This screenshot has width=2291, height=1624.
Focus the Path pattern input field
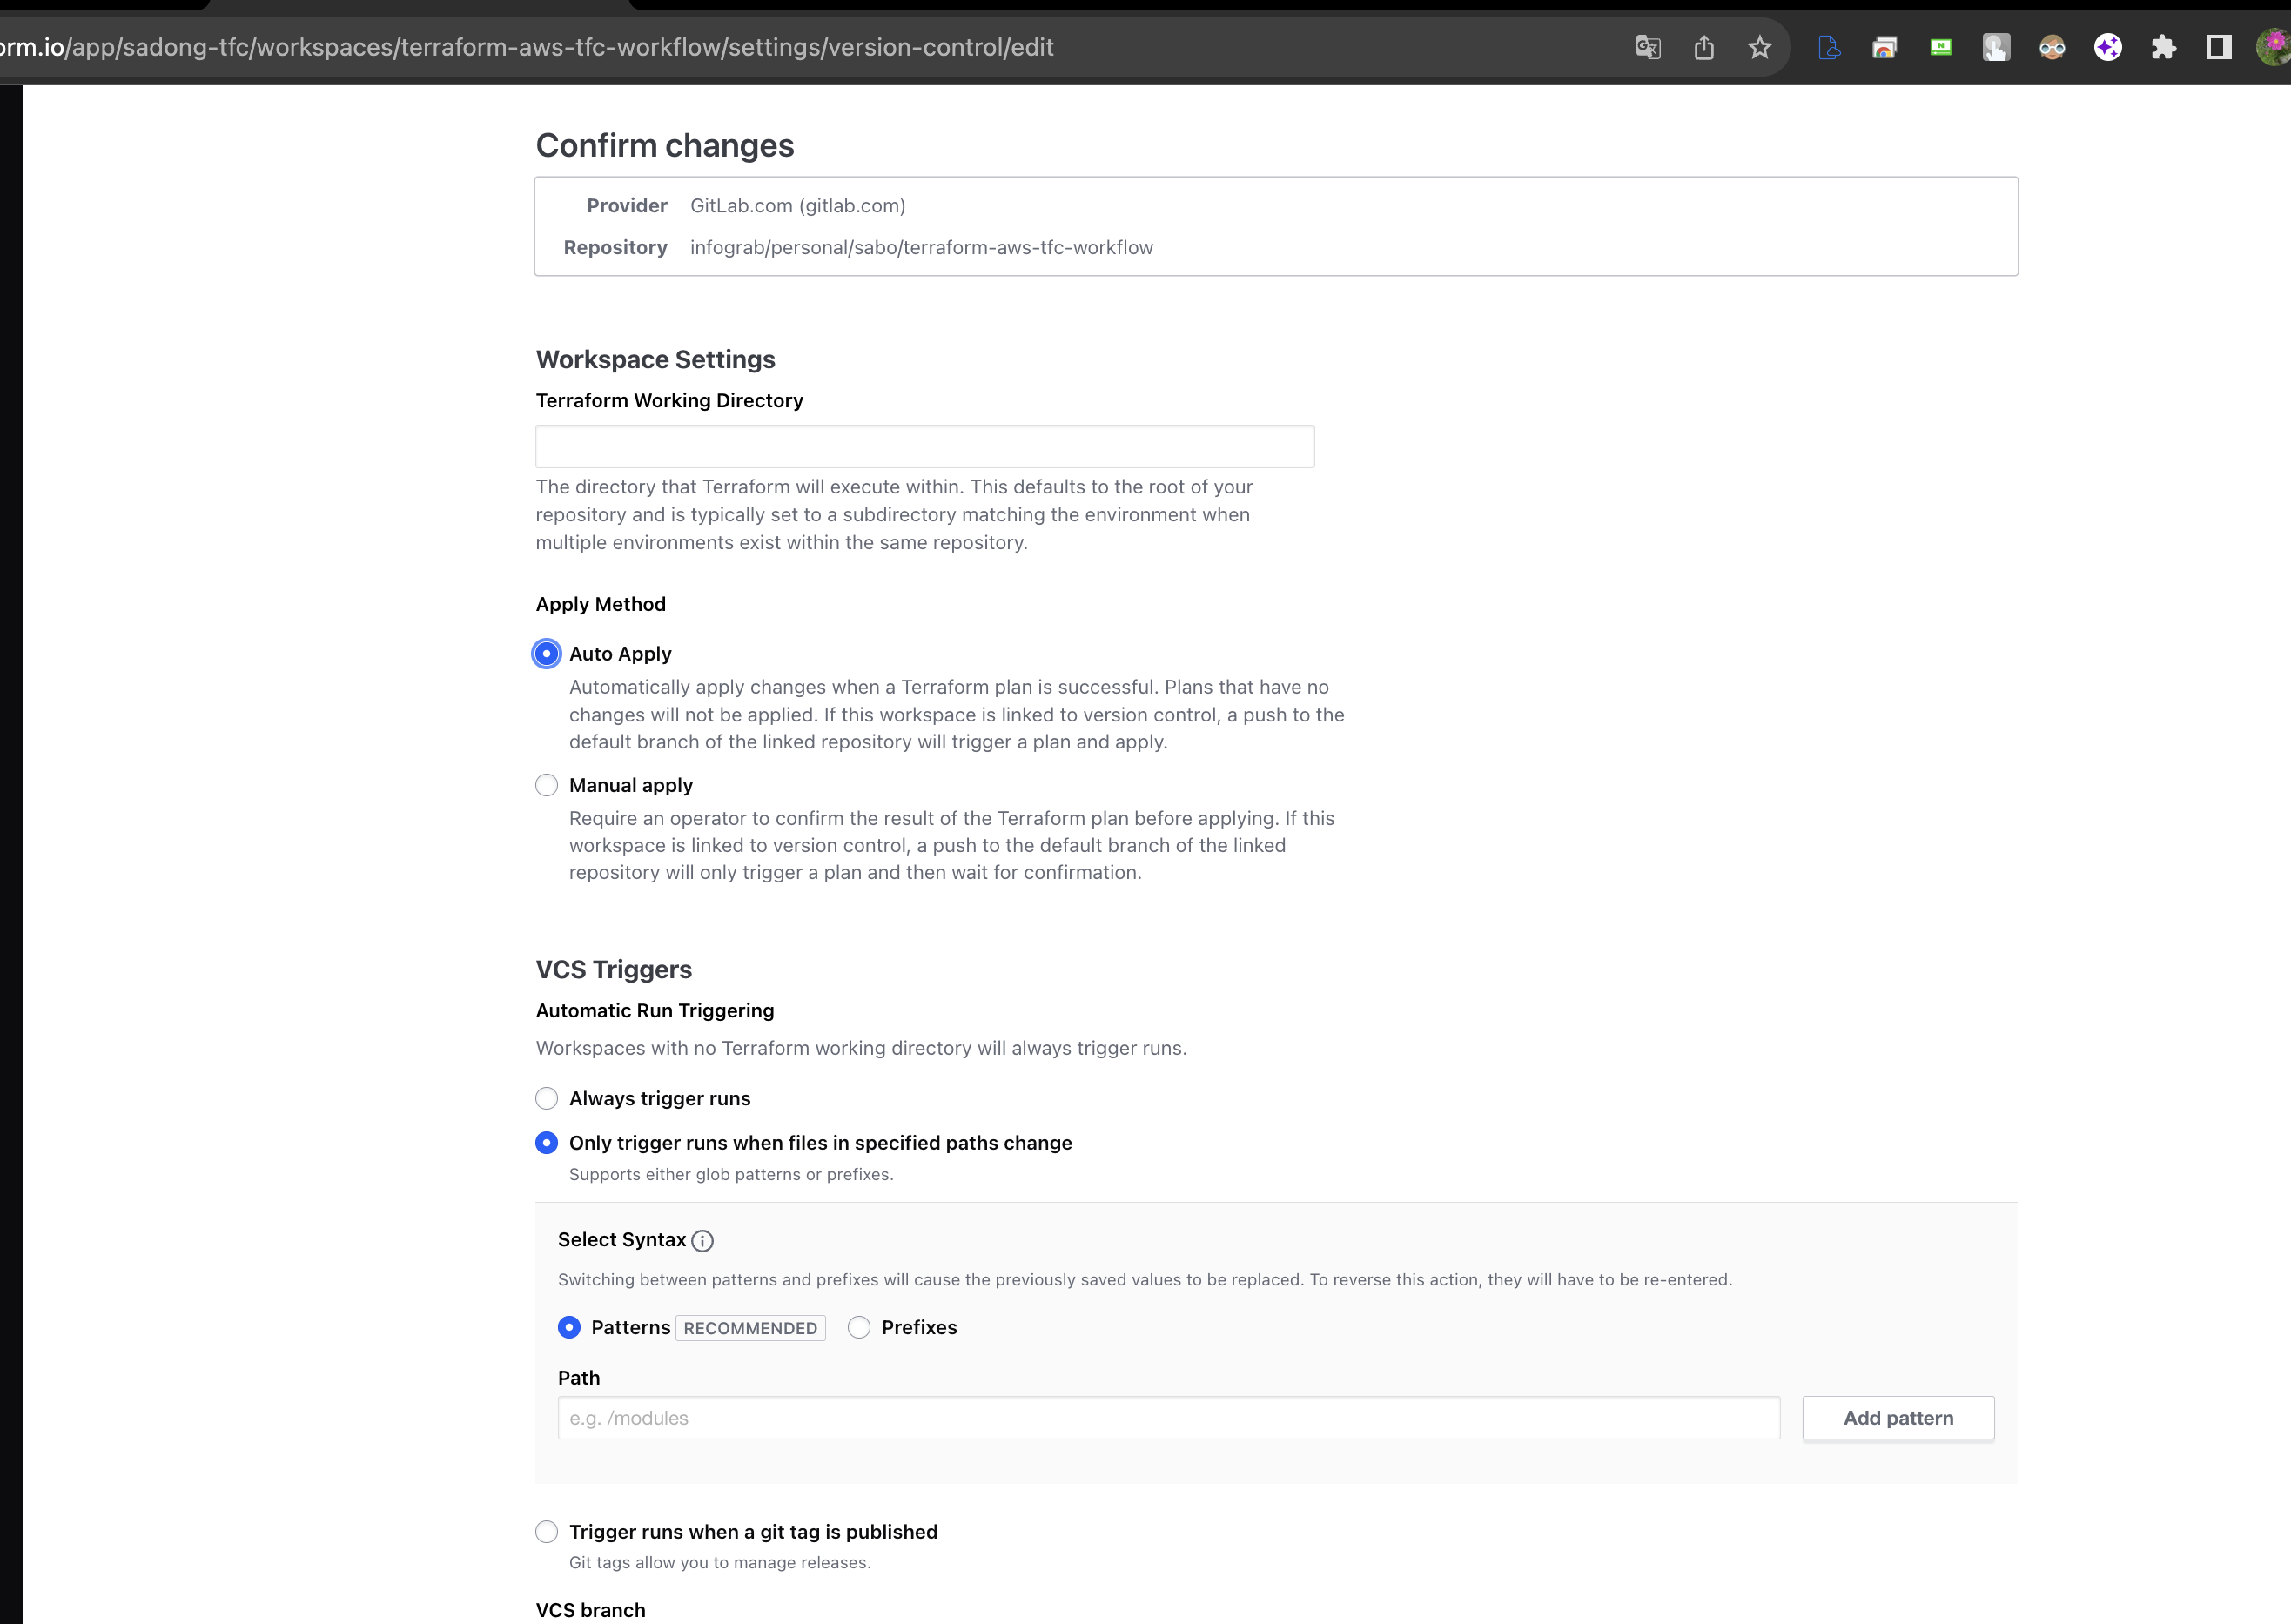tap(1168, 1417)
